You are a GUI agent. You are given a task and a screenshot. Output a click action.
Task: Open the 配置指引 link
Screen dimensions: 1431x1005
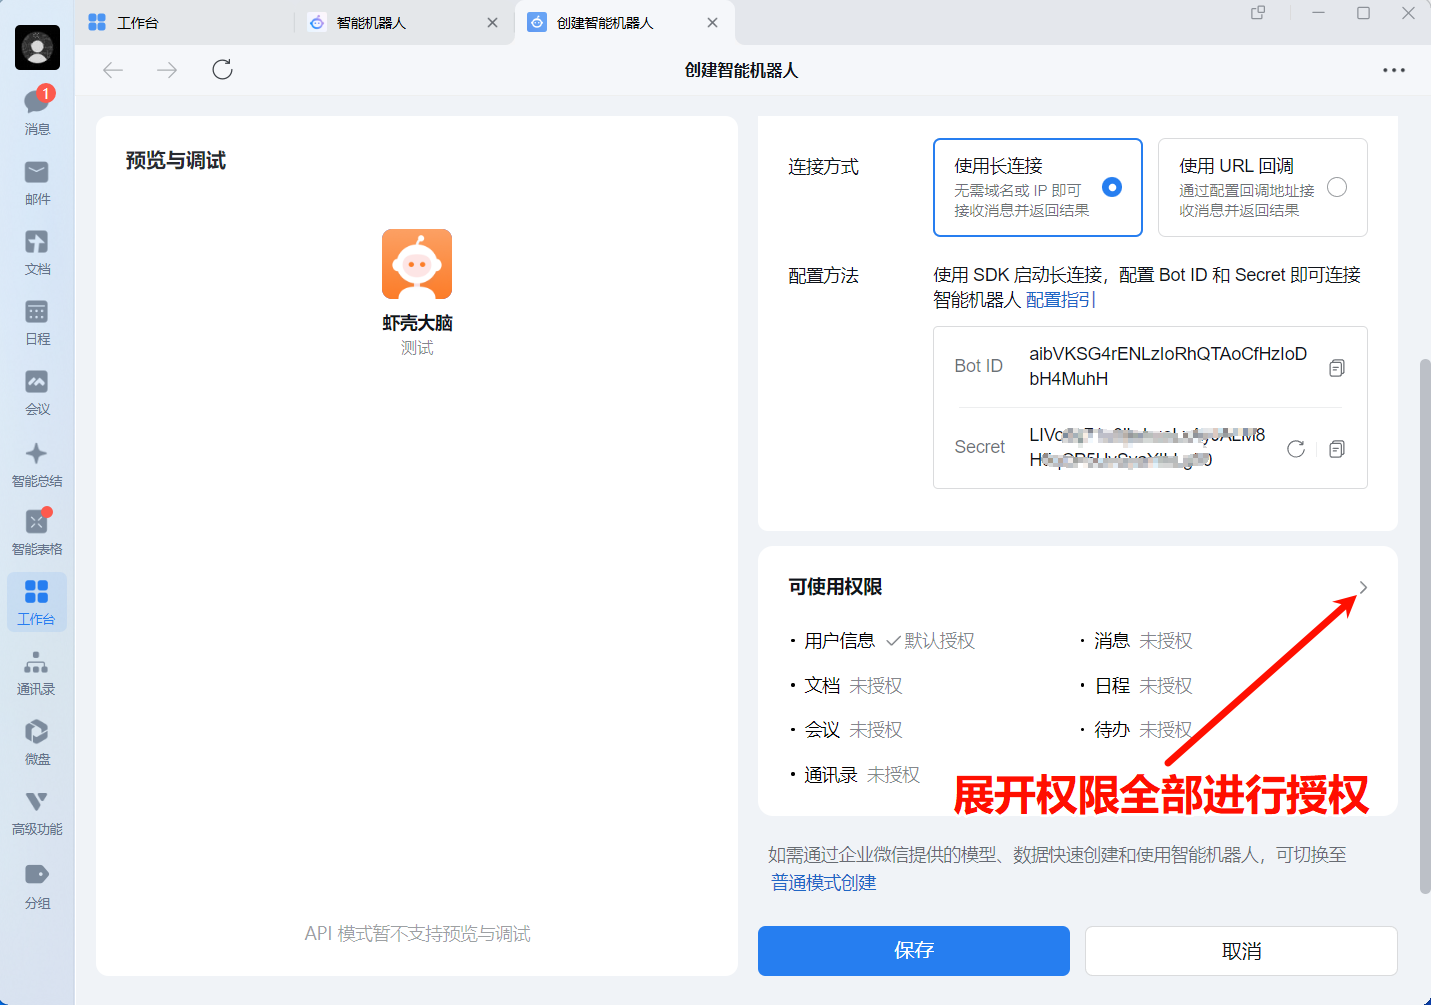tap(1061, 300)
